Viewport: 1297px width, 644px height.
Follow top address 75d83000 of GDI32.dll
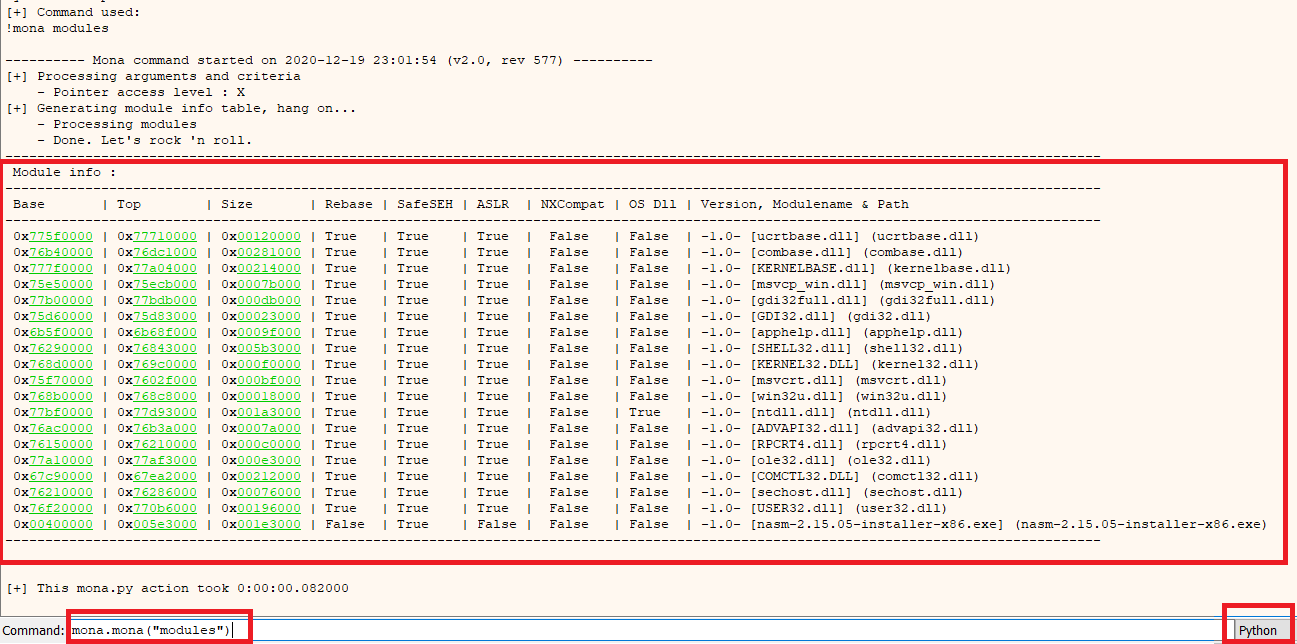[x=165, y=316]
